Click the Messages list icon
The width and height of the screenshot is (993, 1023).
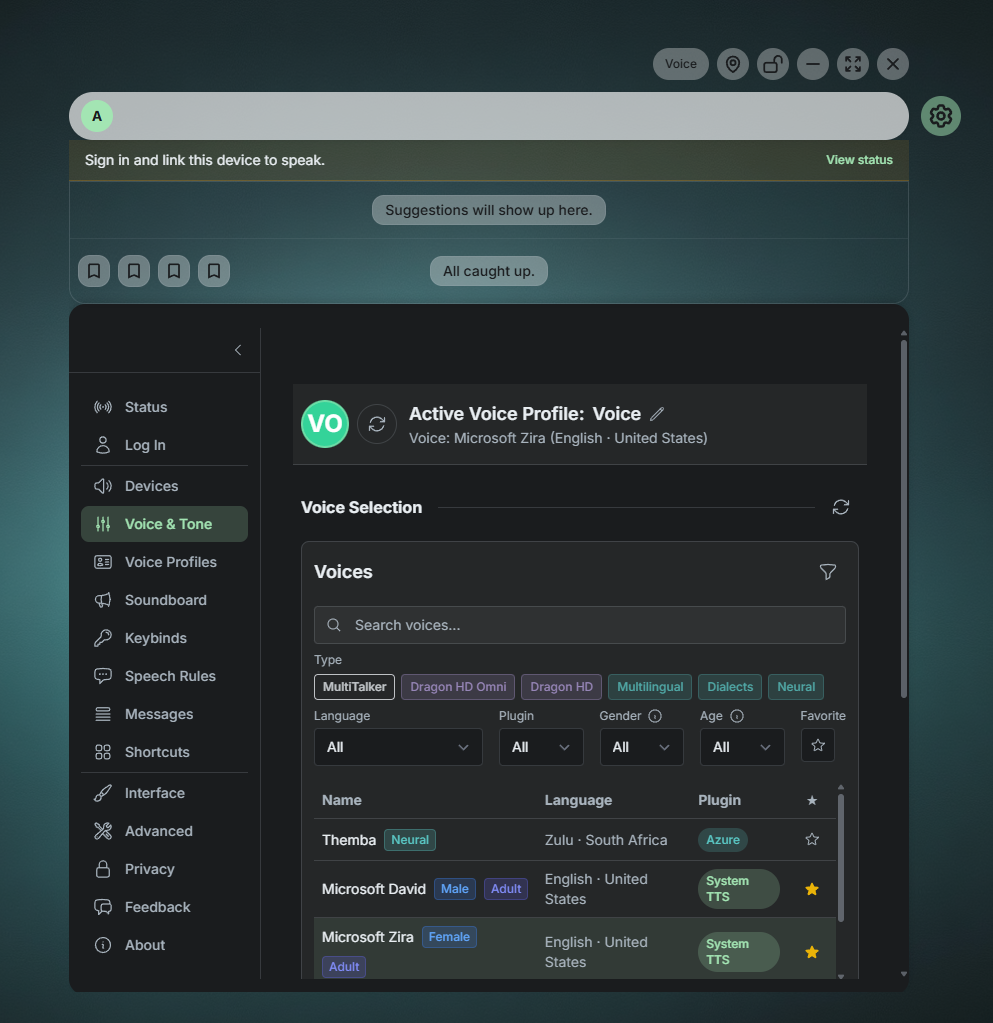click(x=102, y=714)
